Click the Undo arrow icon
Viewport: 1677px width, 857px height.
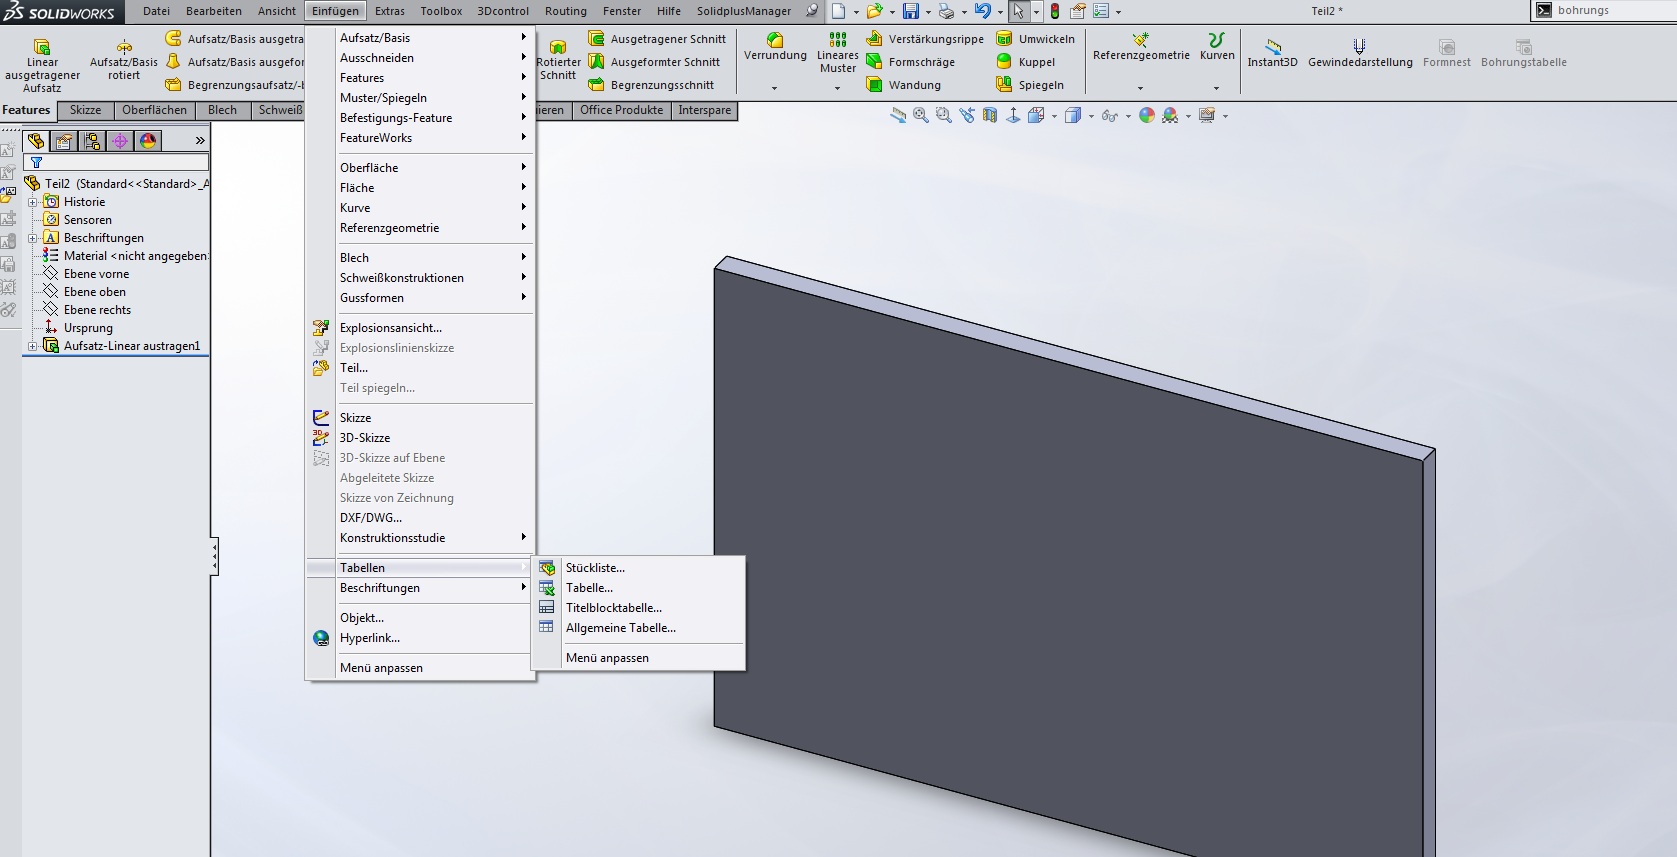coord(982,11)
